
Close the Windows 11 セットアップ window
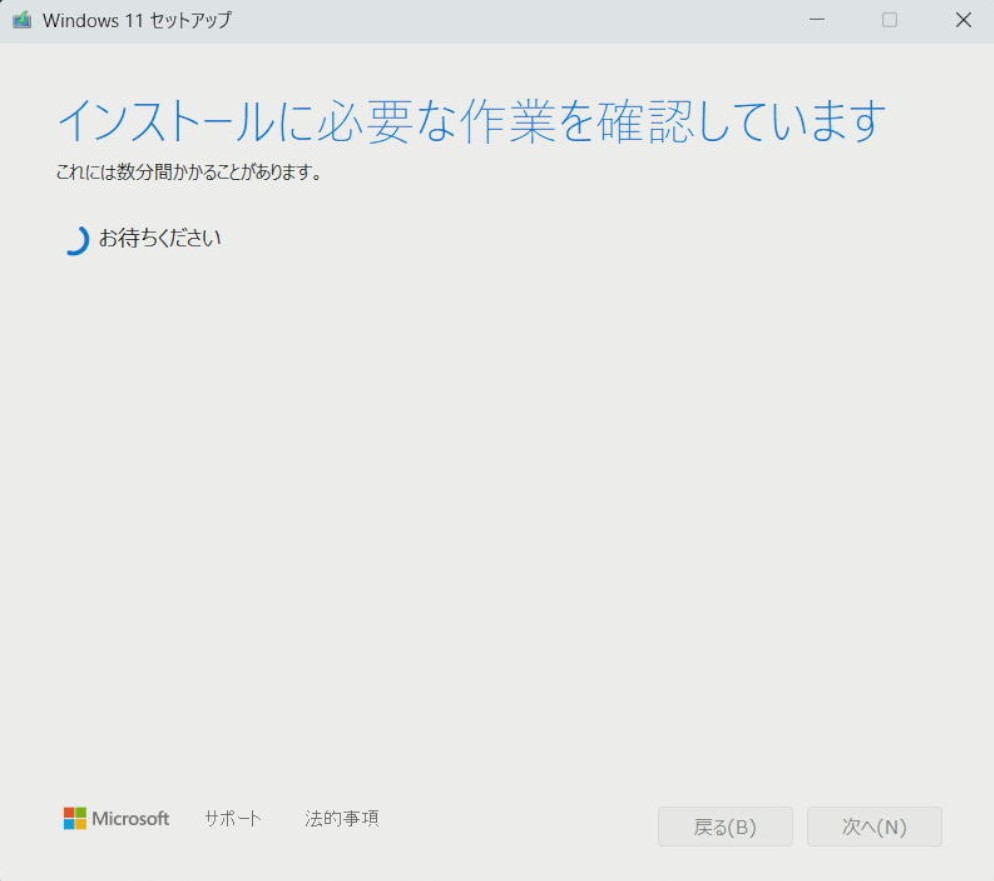(x=963, y=20)
